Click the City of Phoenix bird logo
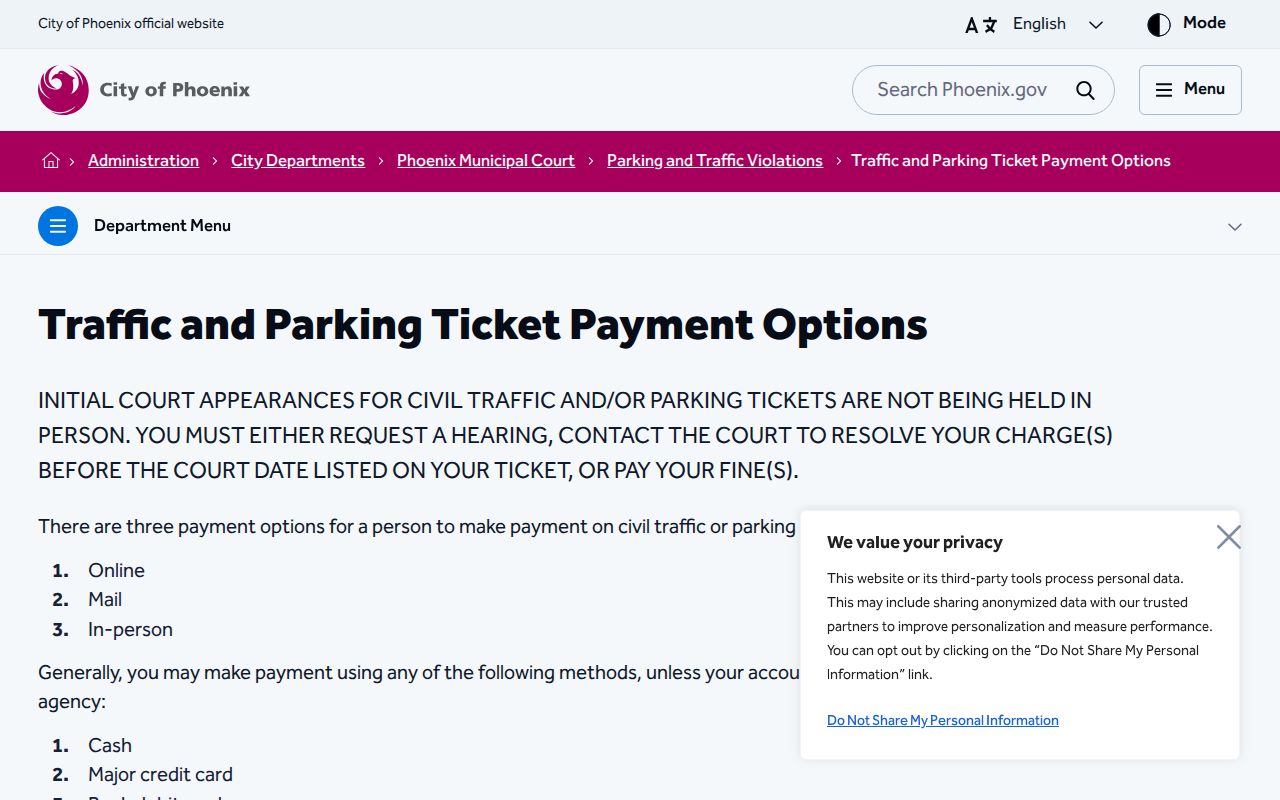1280x800 pixels. click(x=63, y=90)
